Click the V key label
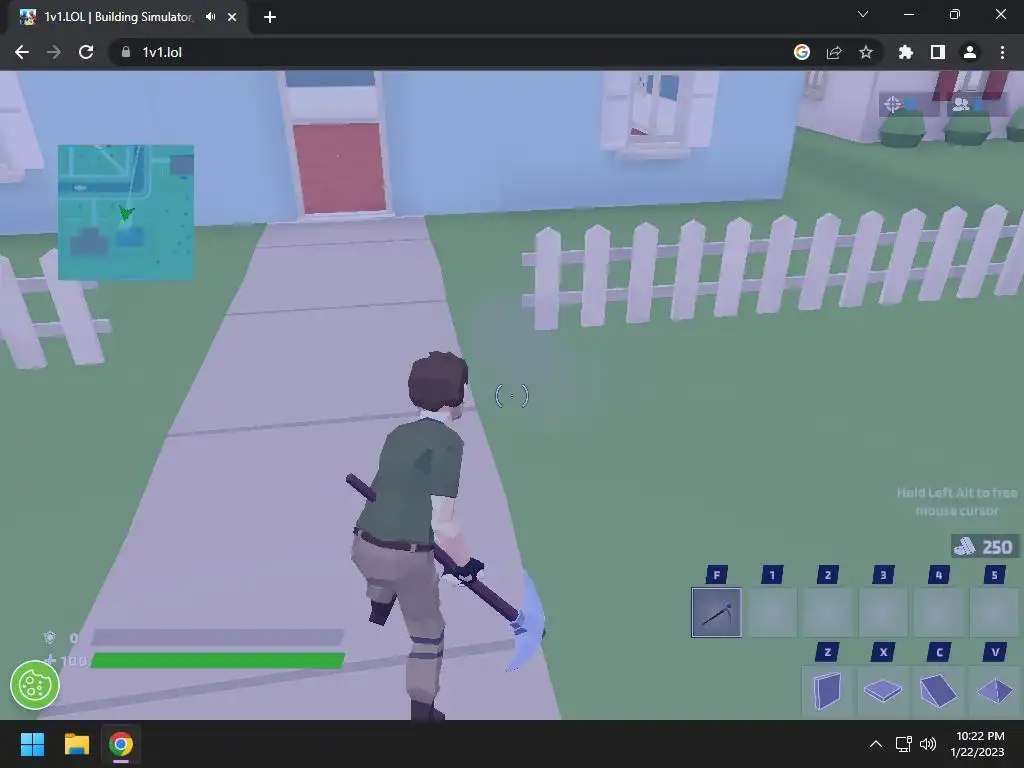 [x=995, y=652]
